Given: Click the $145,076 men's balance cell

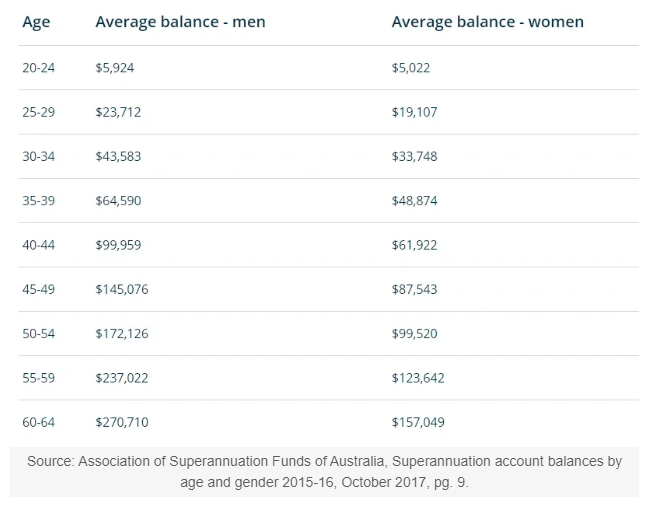Looking at the screenshot, I should [x=121, y=289].
